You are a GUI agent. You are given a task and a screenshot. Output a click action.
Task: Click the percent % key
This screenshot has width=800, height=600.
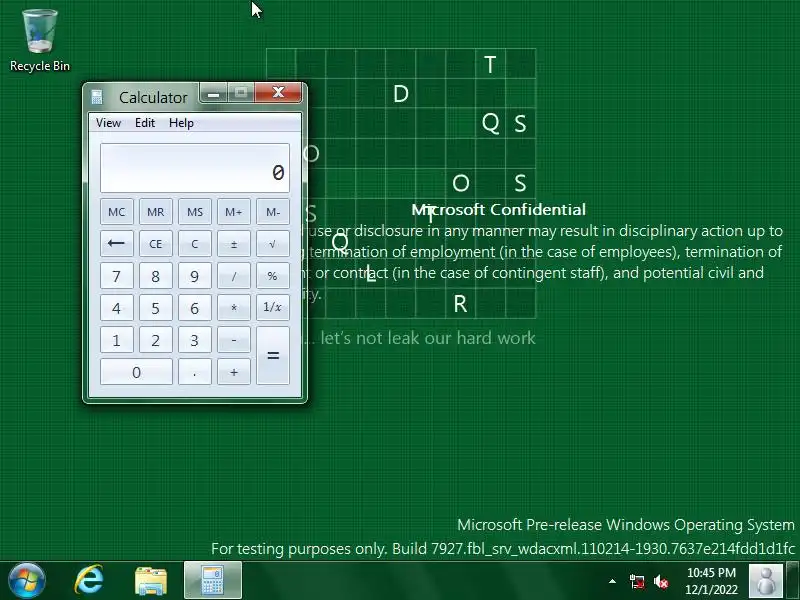pos(273,276)
